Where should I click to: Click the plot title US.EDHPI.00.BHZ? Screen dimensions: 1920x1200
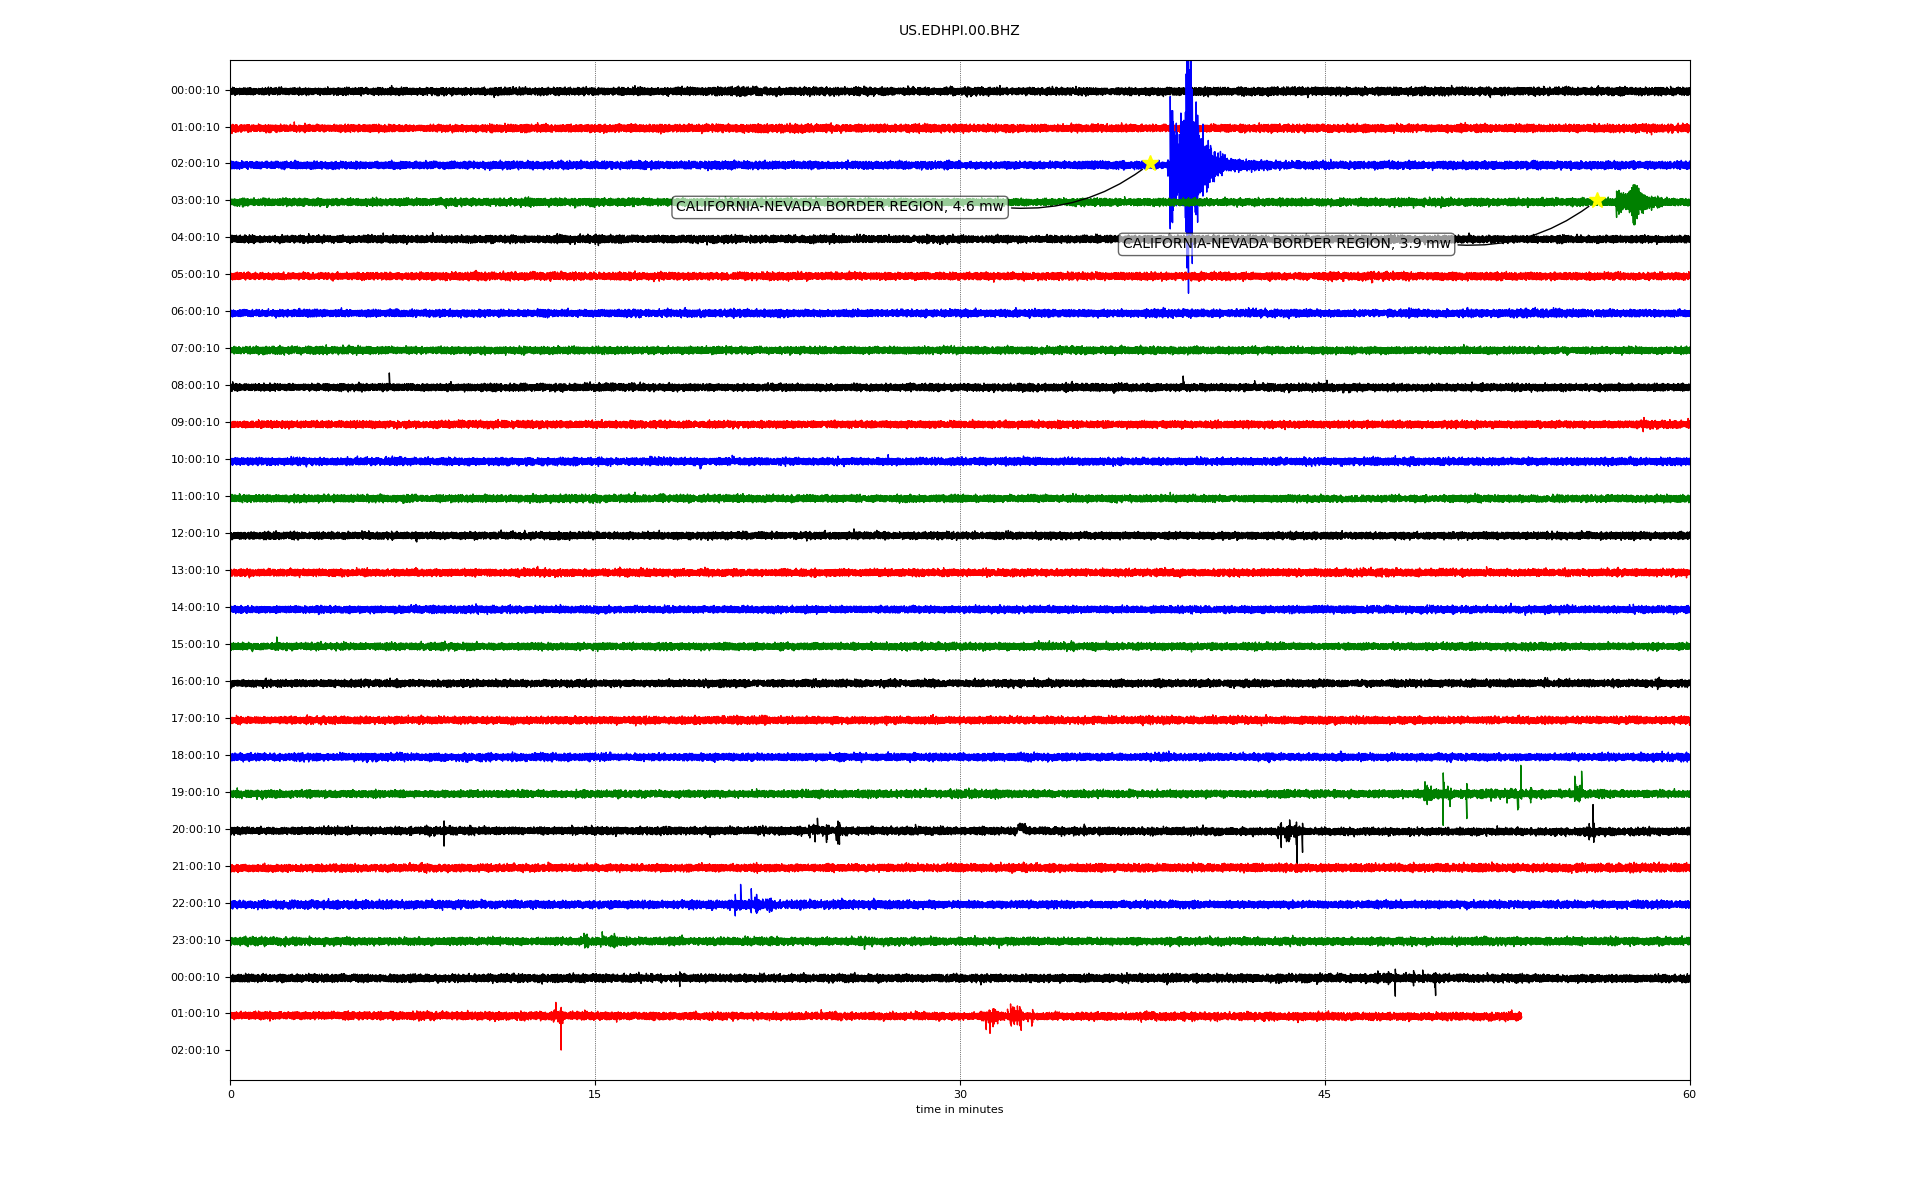pos(959,31)
